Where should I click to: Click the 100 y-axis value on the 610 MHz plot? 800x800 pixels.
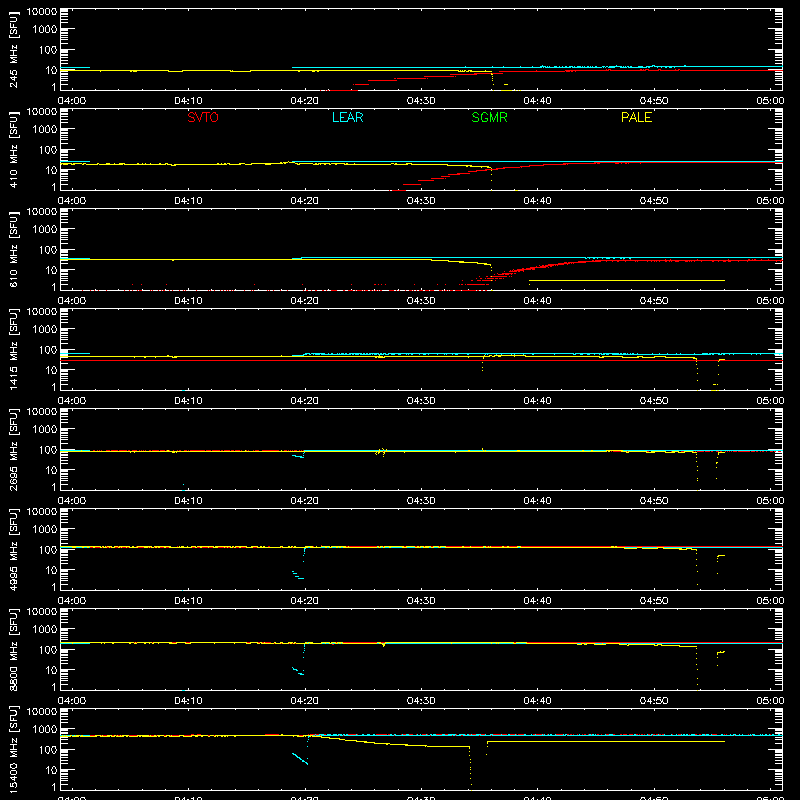point(48,250)
